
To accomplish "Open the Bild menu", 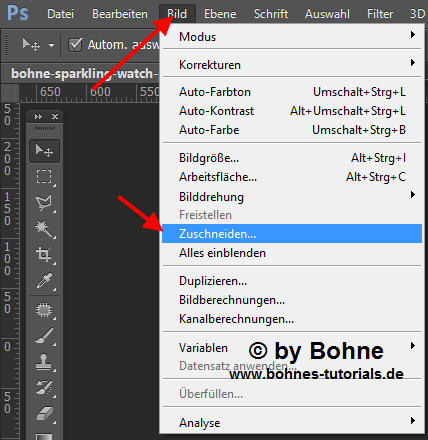I will pos(177,14).
